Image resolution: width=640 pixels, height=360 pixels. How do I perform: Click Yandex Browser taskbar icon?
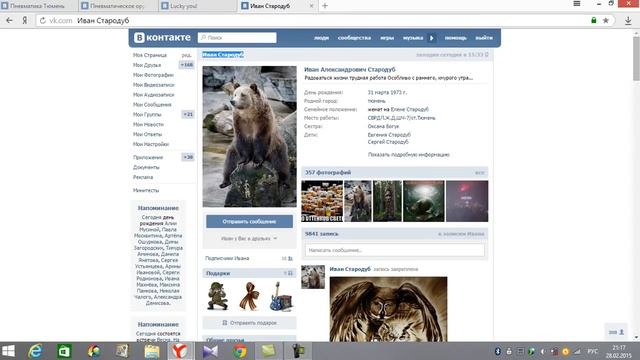pyautogui.click(x=180, y=351)
